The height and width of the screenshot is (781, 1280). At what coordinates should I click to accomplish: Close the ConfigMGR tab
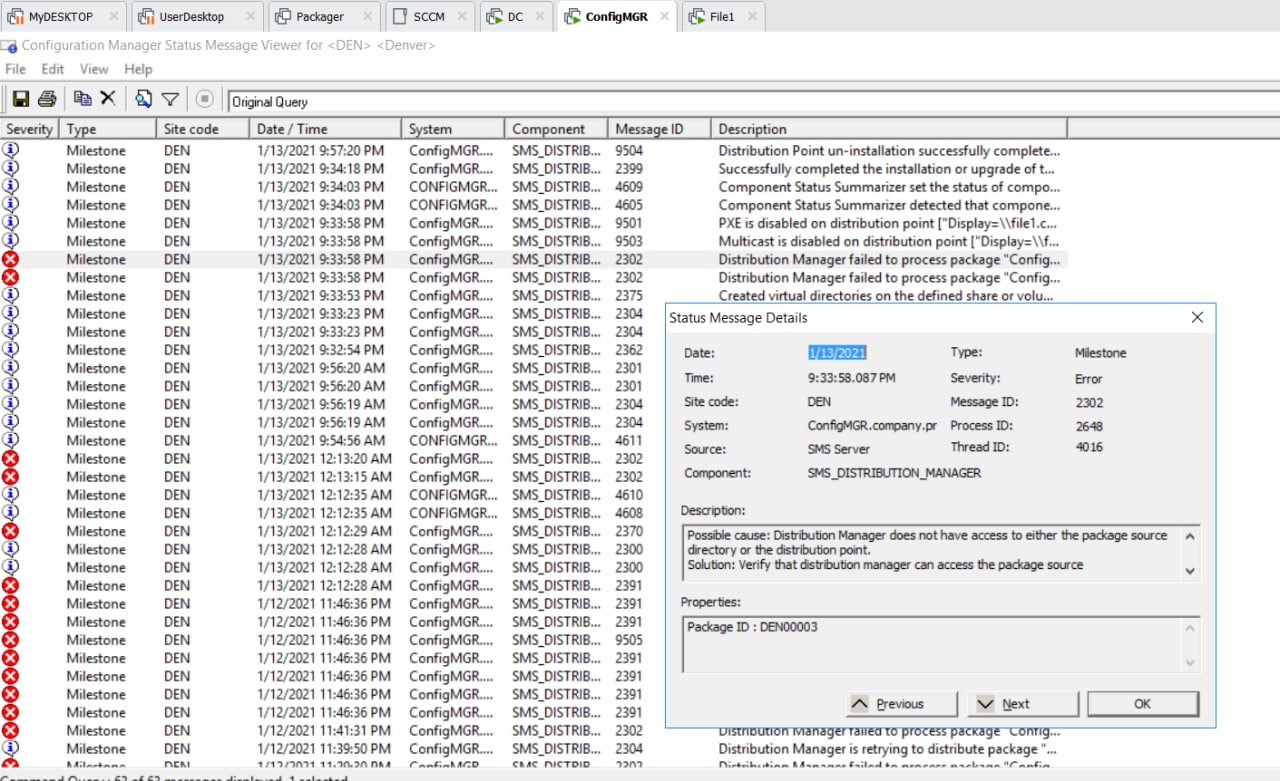tap(664, 17)
